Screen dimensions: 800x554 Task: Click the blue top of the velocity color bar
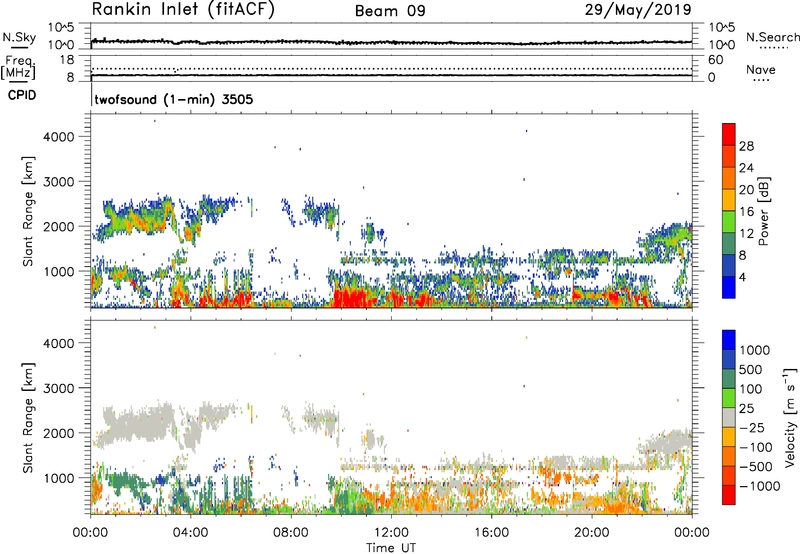[729, 339]
